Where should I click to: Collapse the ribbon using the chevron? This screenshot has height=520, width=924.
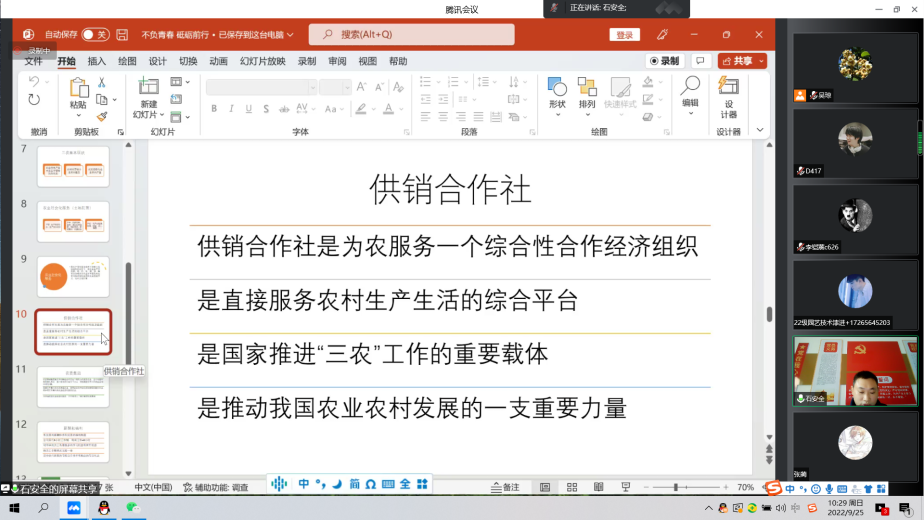760,130
